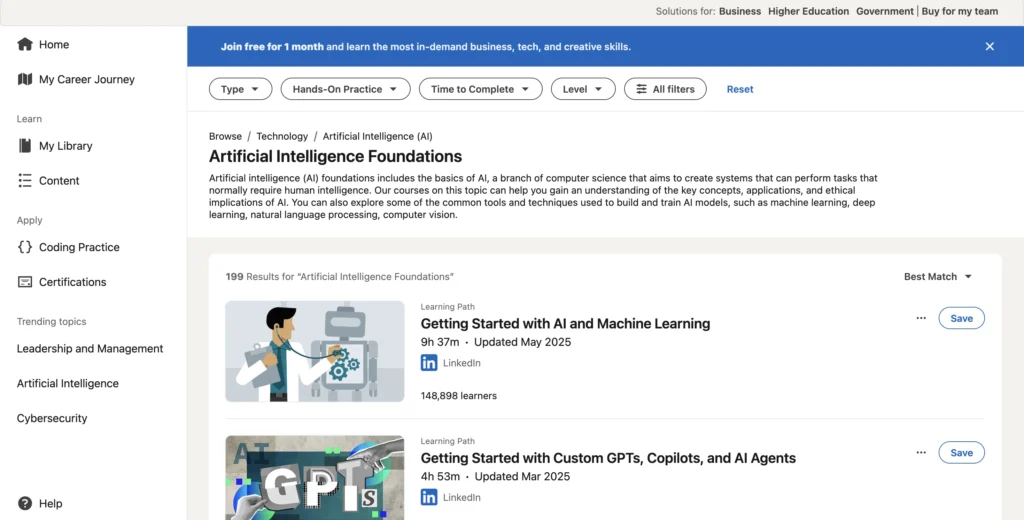Viewport: 1024px width, 520px height.
Task: Click LinkedIn logo under Custom GPTs path
Action: tap(429, 497)
